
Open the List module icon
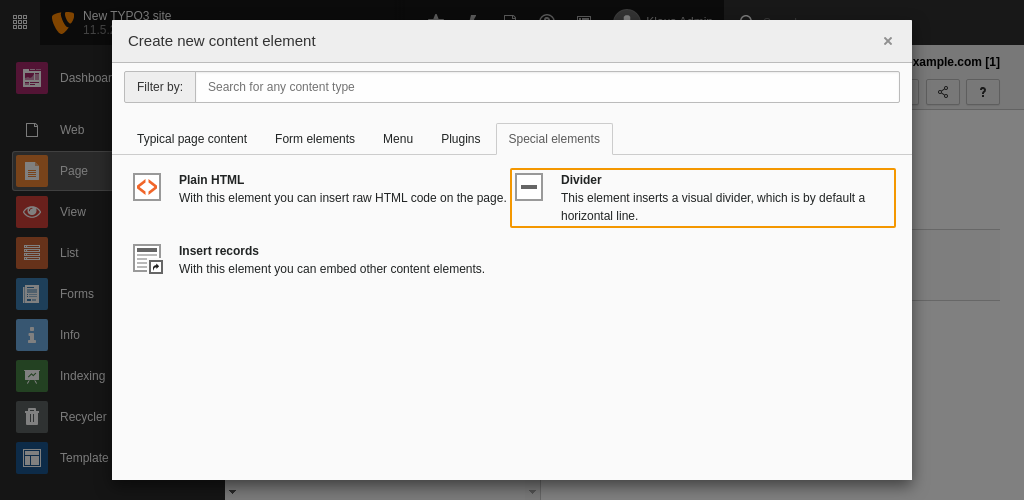point(32,253)
